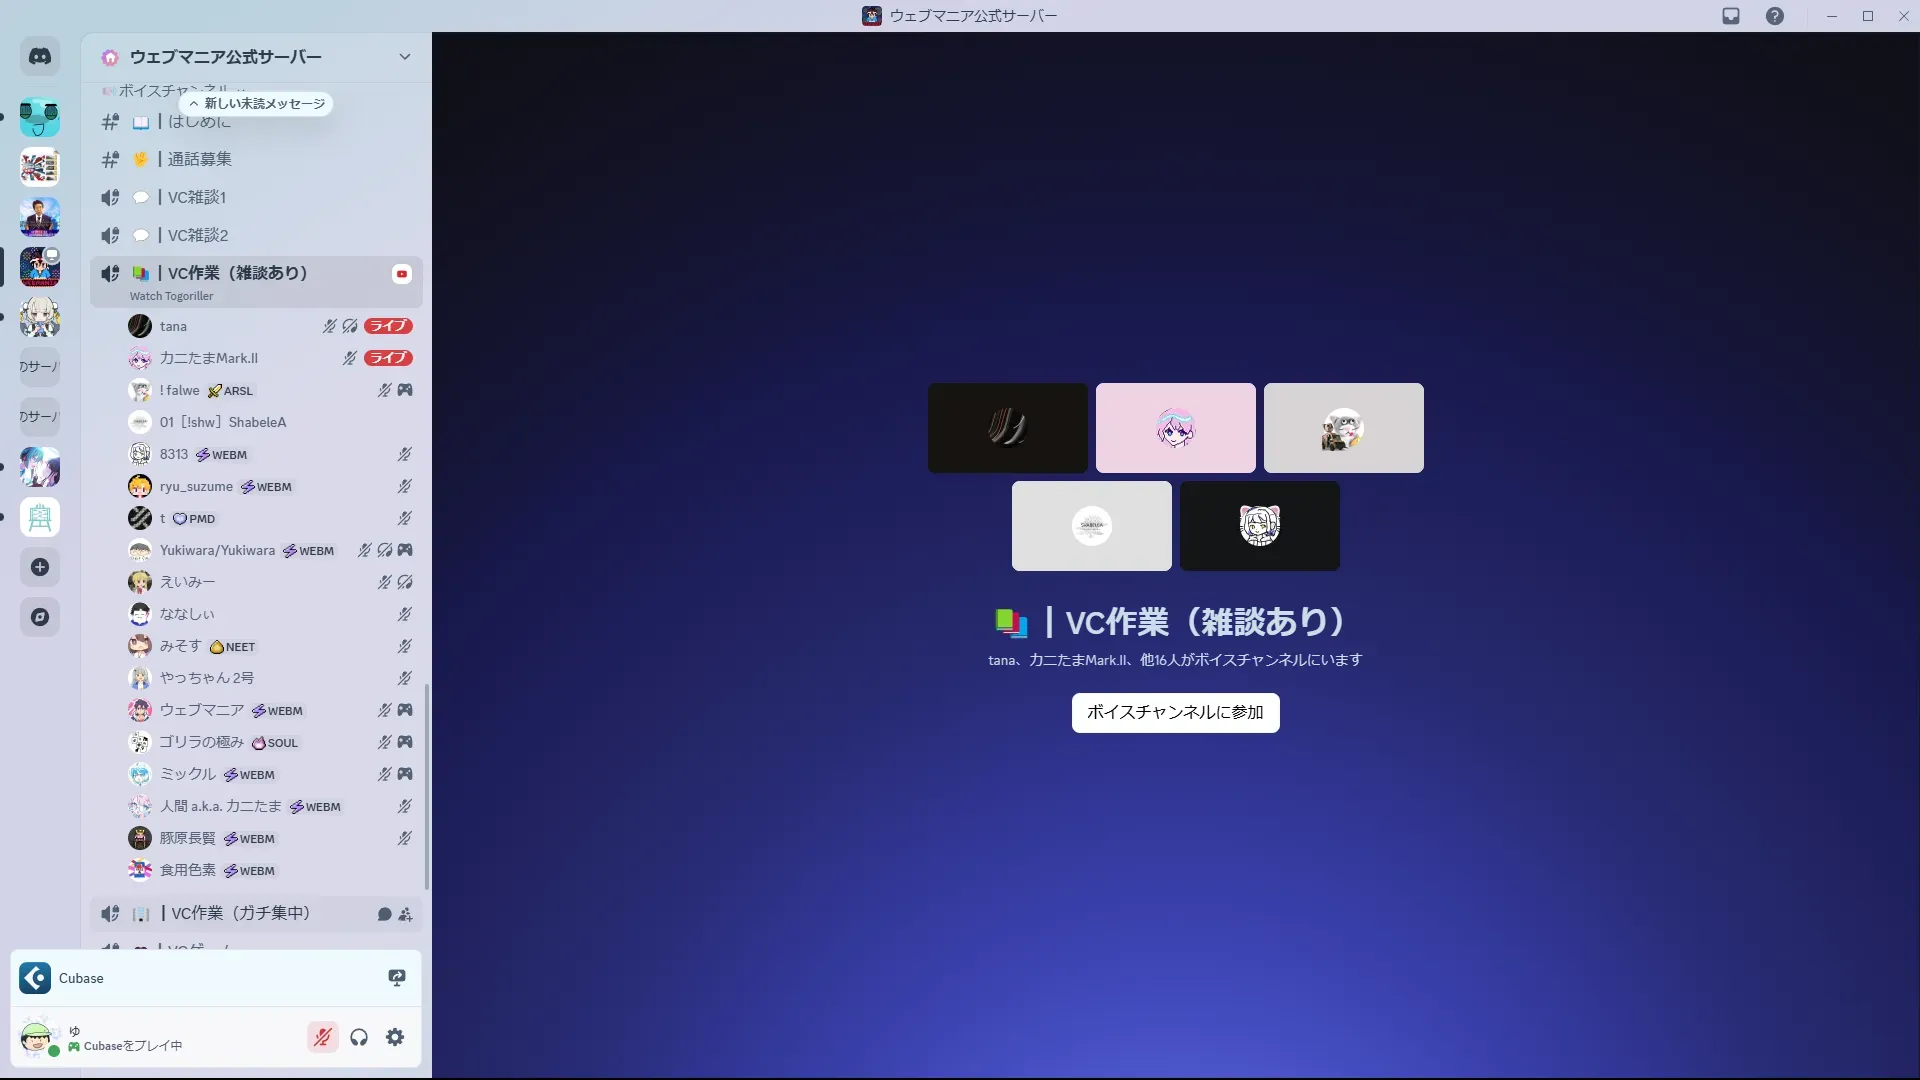
Task: Expand the ウェブマニア公式サーバー server dropdown
Action: pos(404,57)
